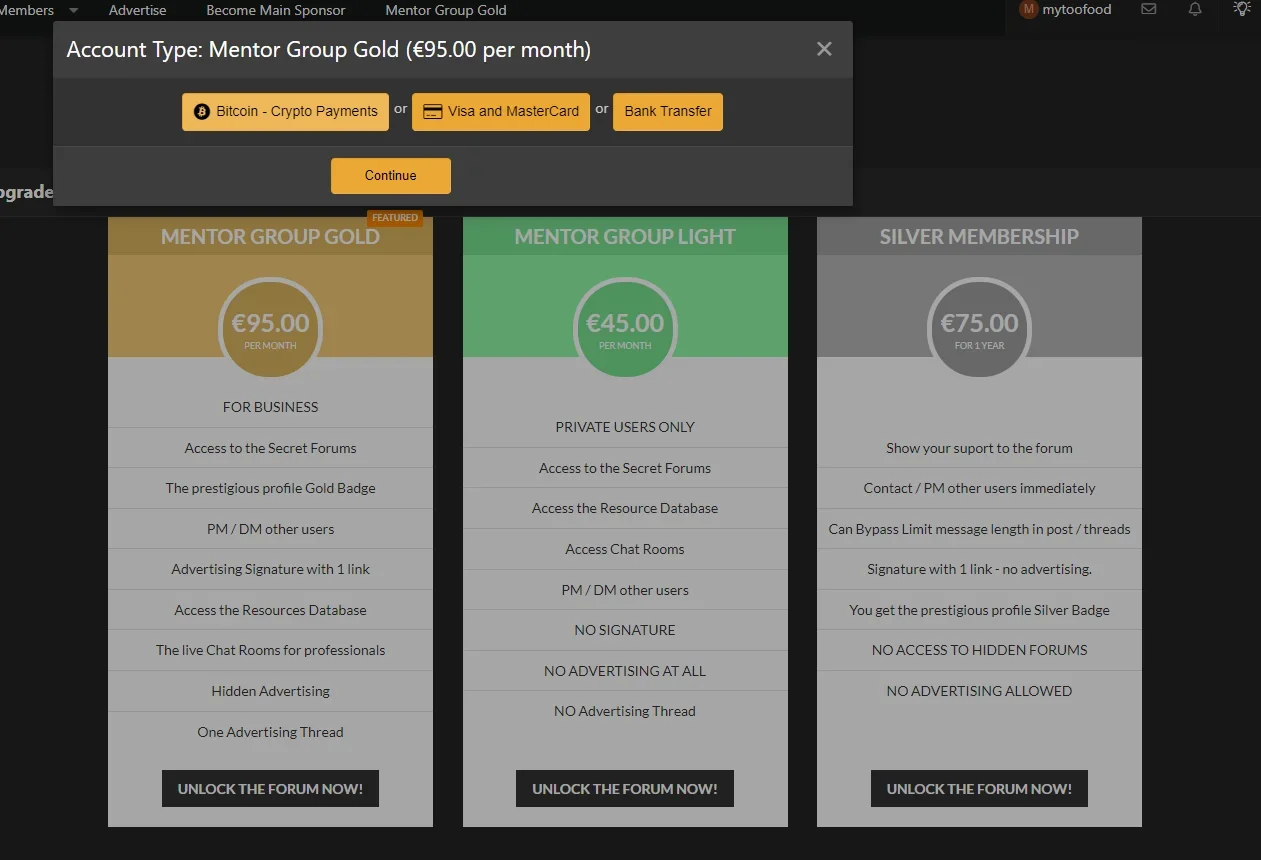This screenshot has width=1261, height=860.
Task: Choose Bitcoin - Crypto Payments
Action: tap(286, 111)
